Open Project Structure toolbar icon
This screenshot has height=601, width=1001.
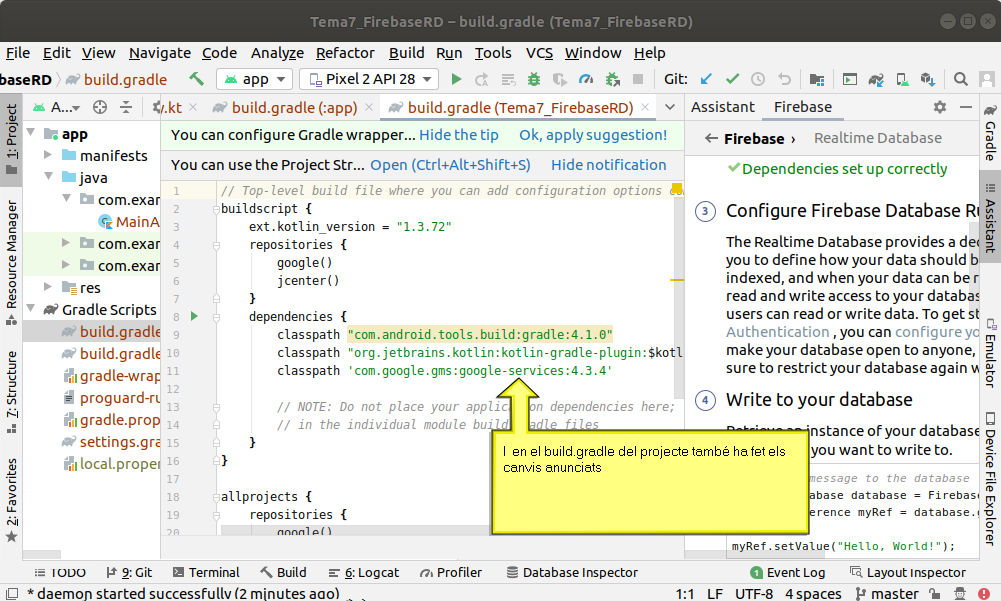pyautogui.click(x=817, y=79)
